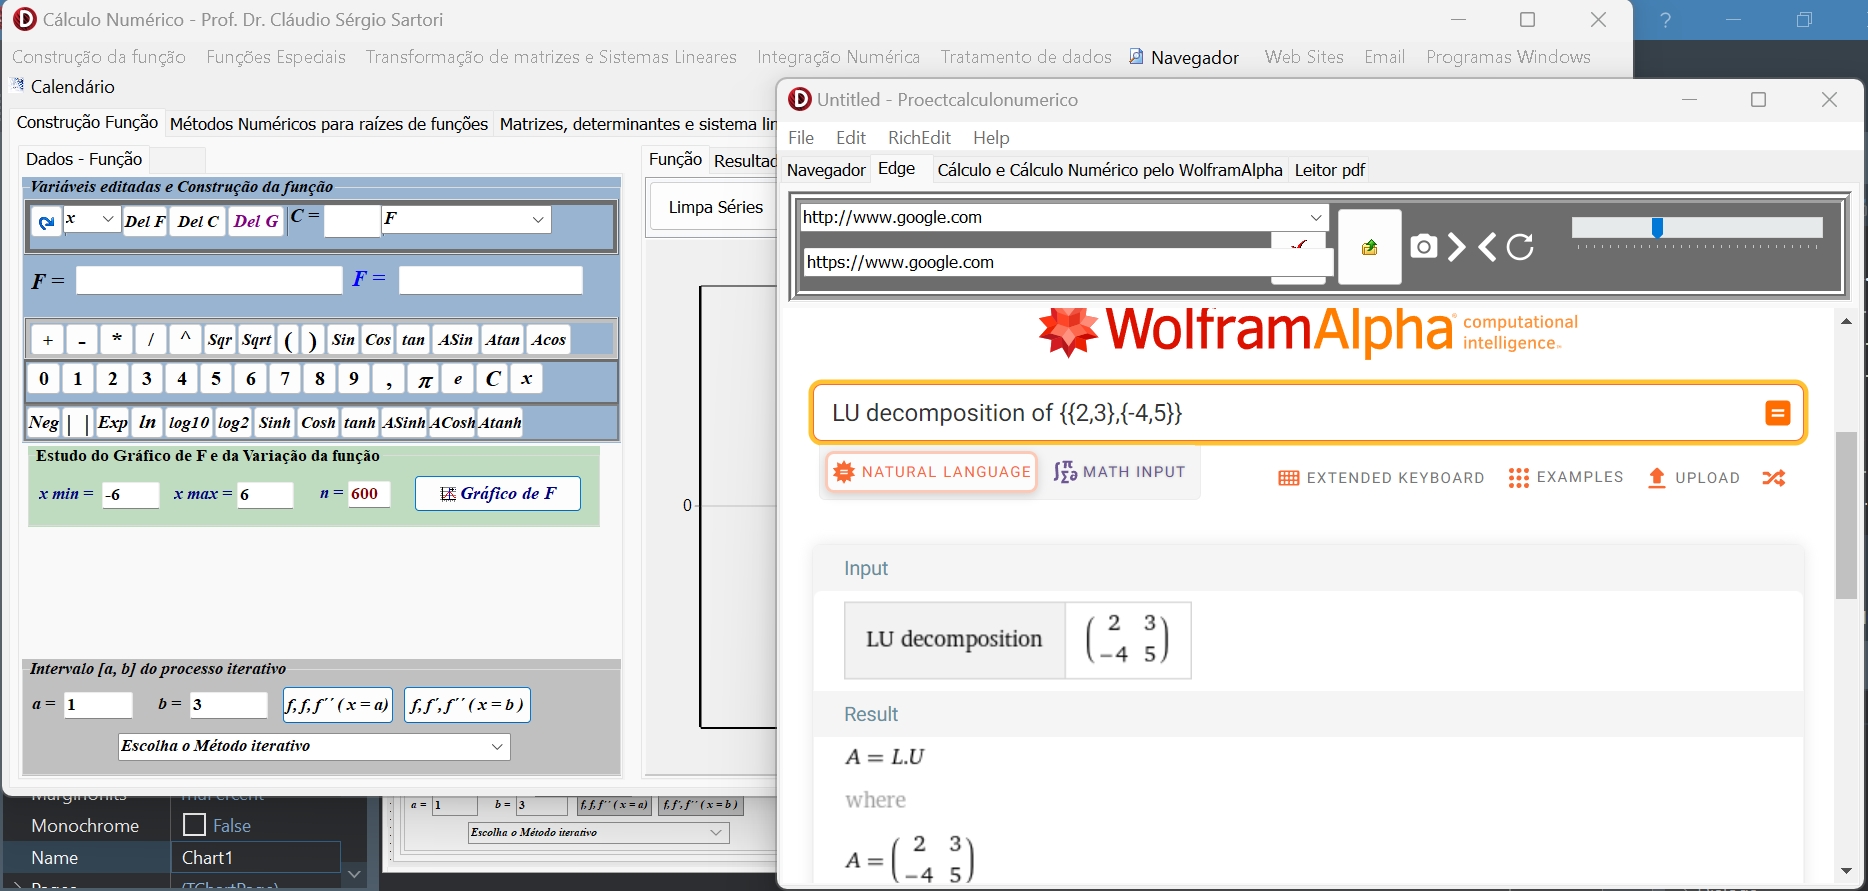Focus the n = 600 input field
This screenshot has width=1868, height=891.
pyautogui.click(x=368, y=494)
